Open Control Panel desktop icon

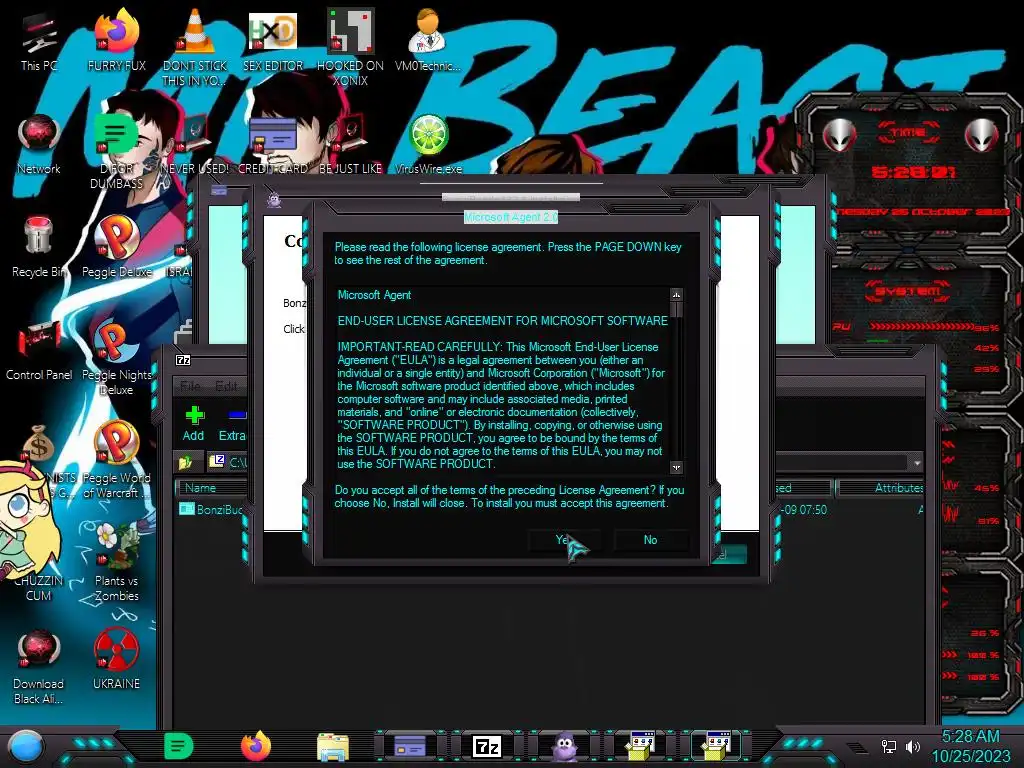(39, 351)
